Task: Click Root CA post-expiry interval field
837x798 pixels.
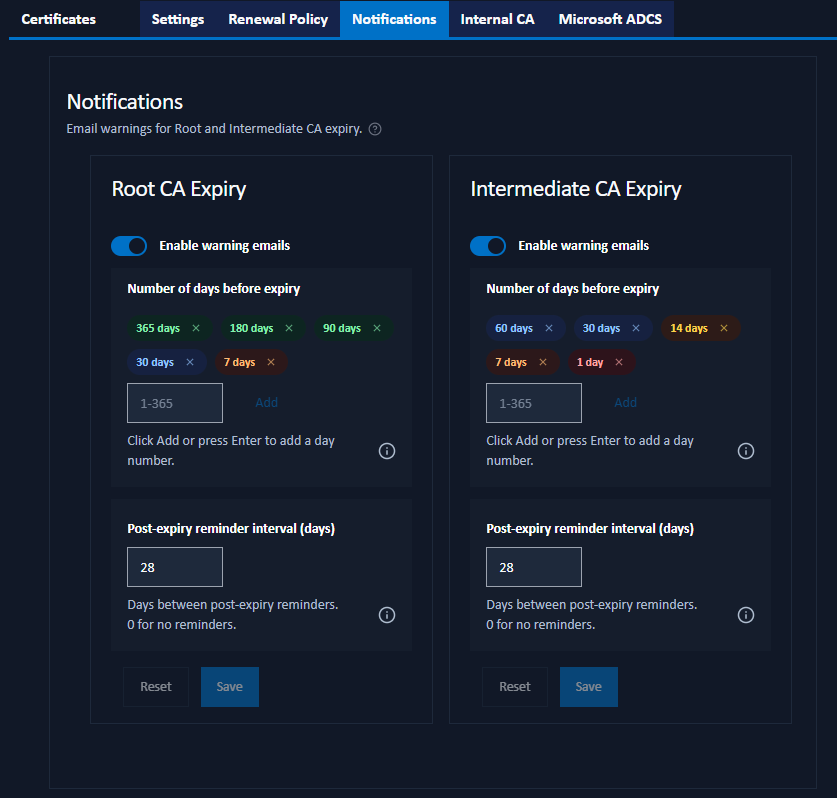Action: coord(175,567)
